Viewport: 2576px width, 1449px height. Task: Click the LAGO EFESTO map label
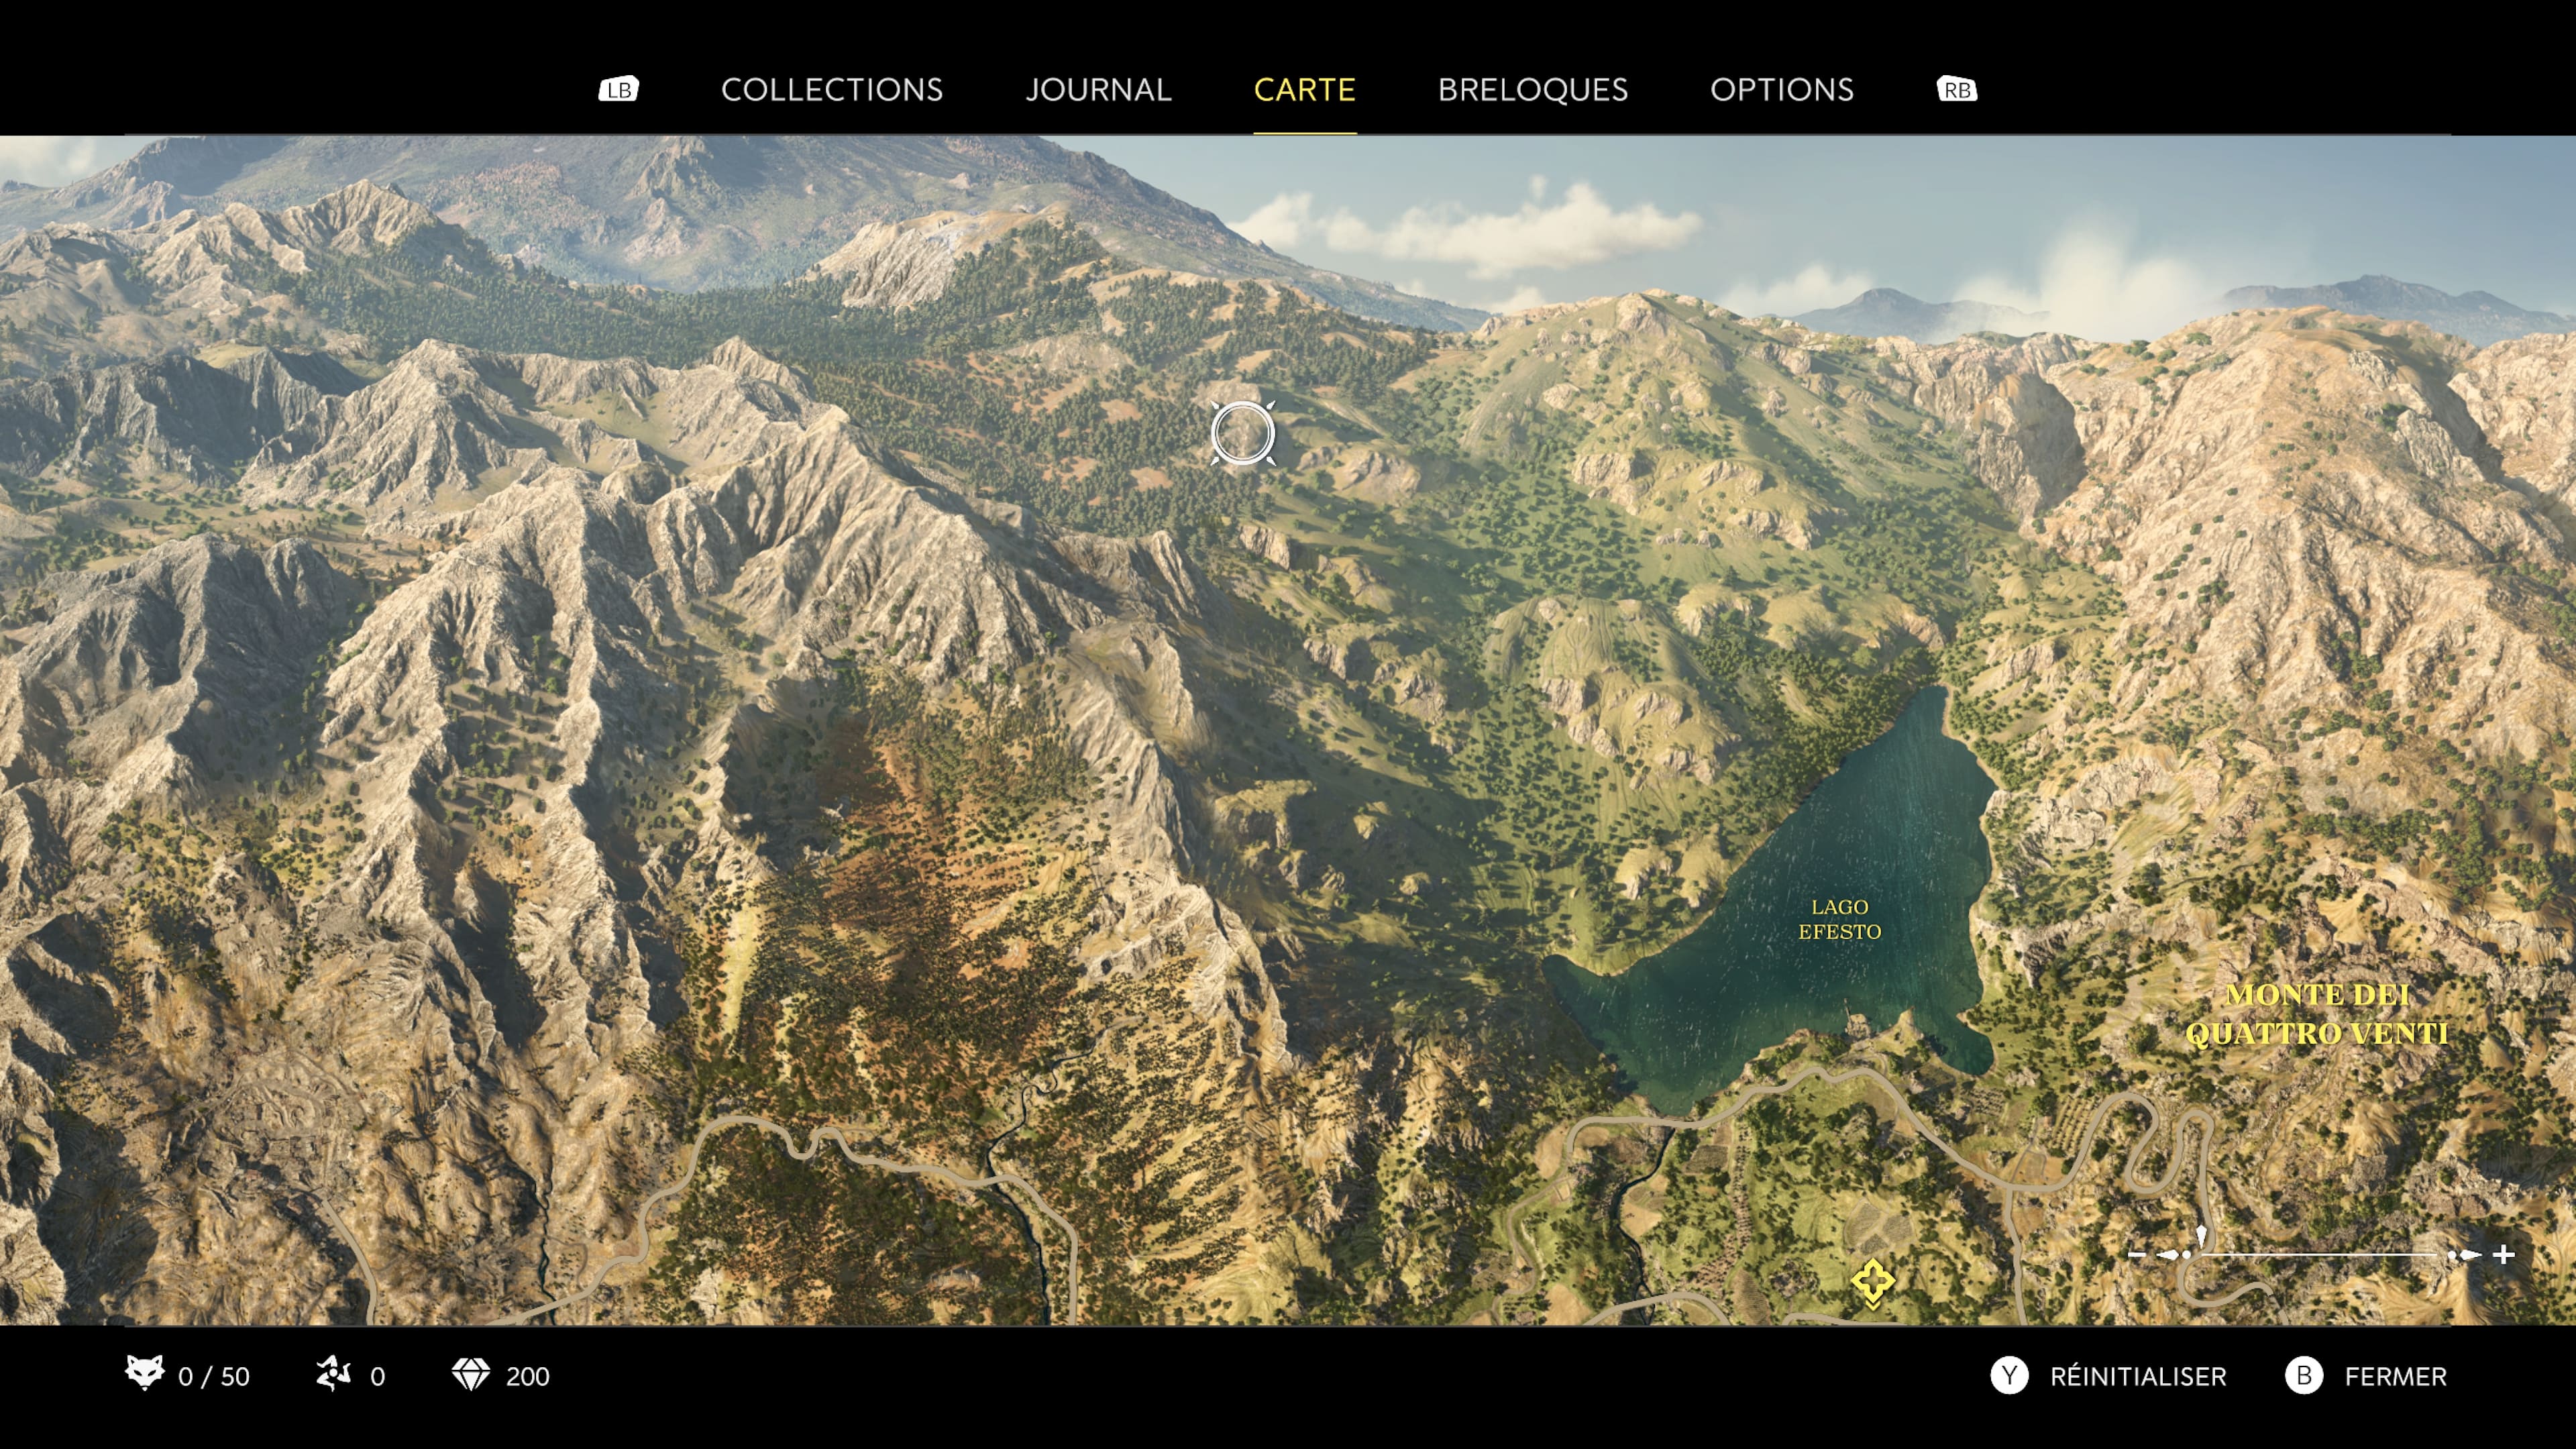pos(1840,919)
